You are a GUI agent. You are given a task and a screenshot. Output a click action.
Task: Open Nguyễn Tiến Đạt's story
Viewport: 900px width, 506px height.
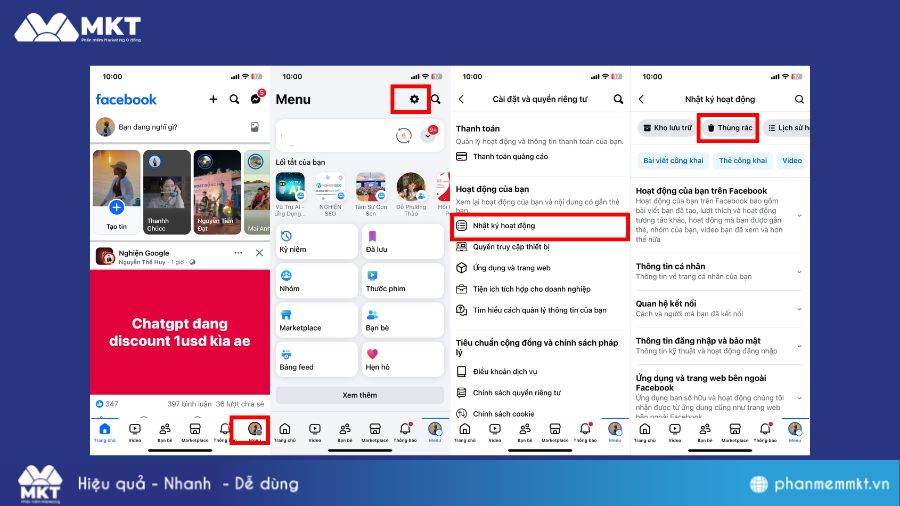[x=217, y=192]
